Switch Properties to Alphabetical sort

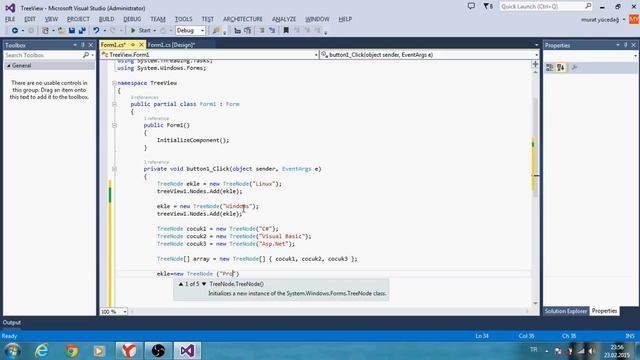pyautogui.click(x=561, y=68)
